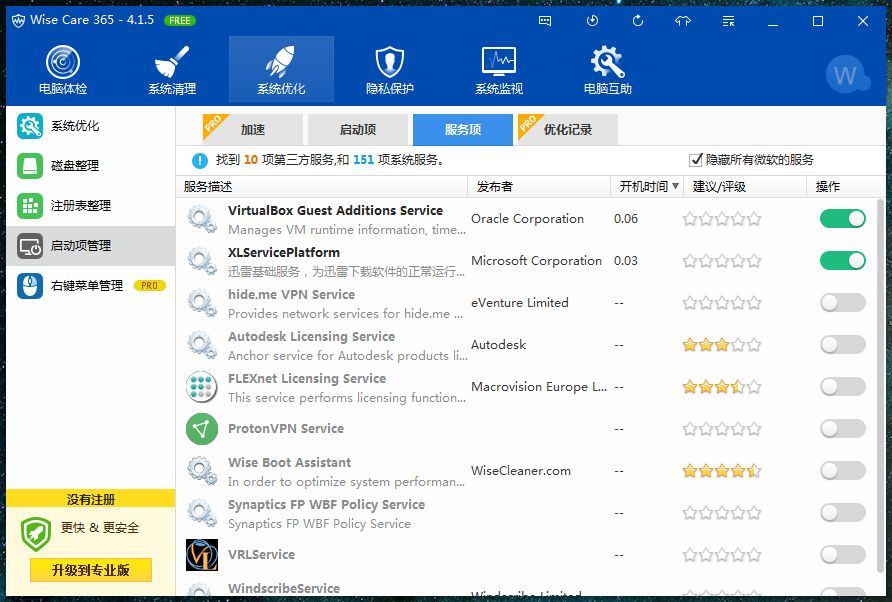Open the feedback message icon in titlebar
Screen dimensions: 892x602
point(545,20)
